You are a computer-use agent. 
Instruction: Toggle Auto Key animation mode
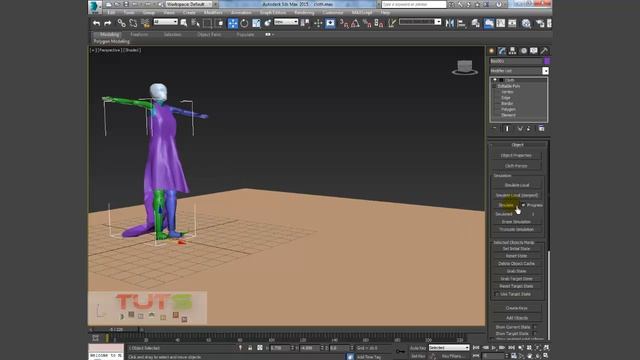pos(417,348)
